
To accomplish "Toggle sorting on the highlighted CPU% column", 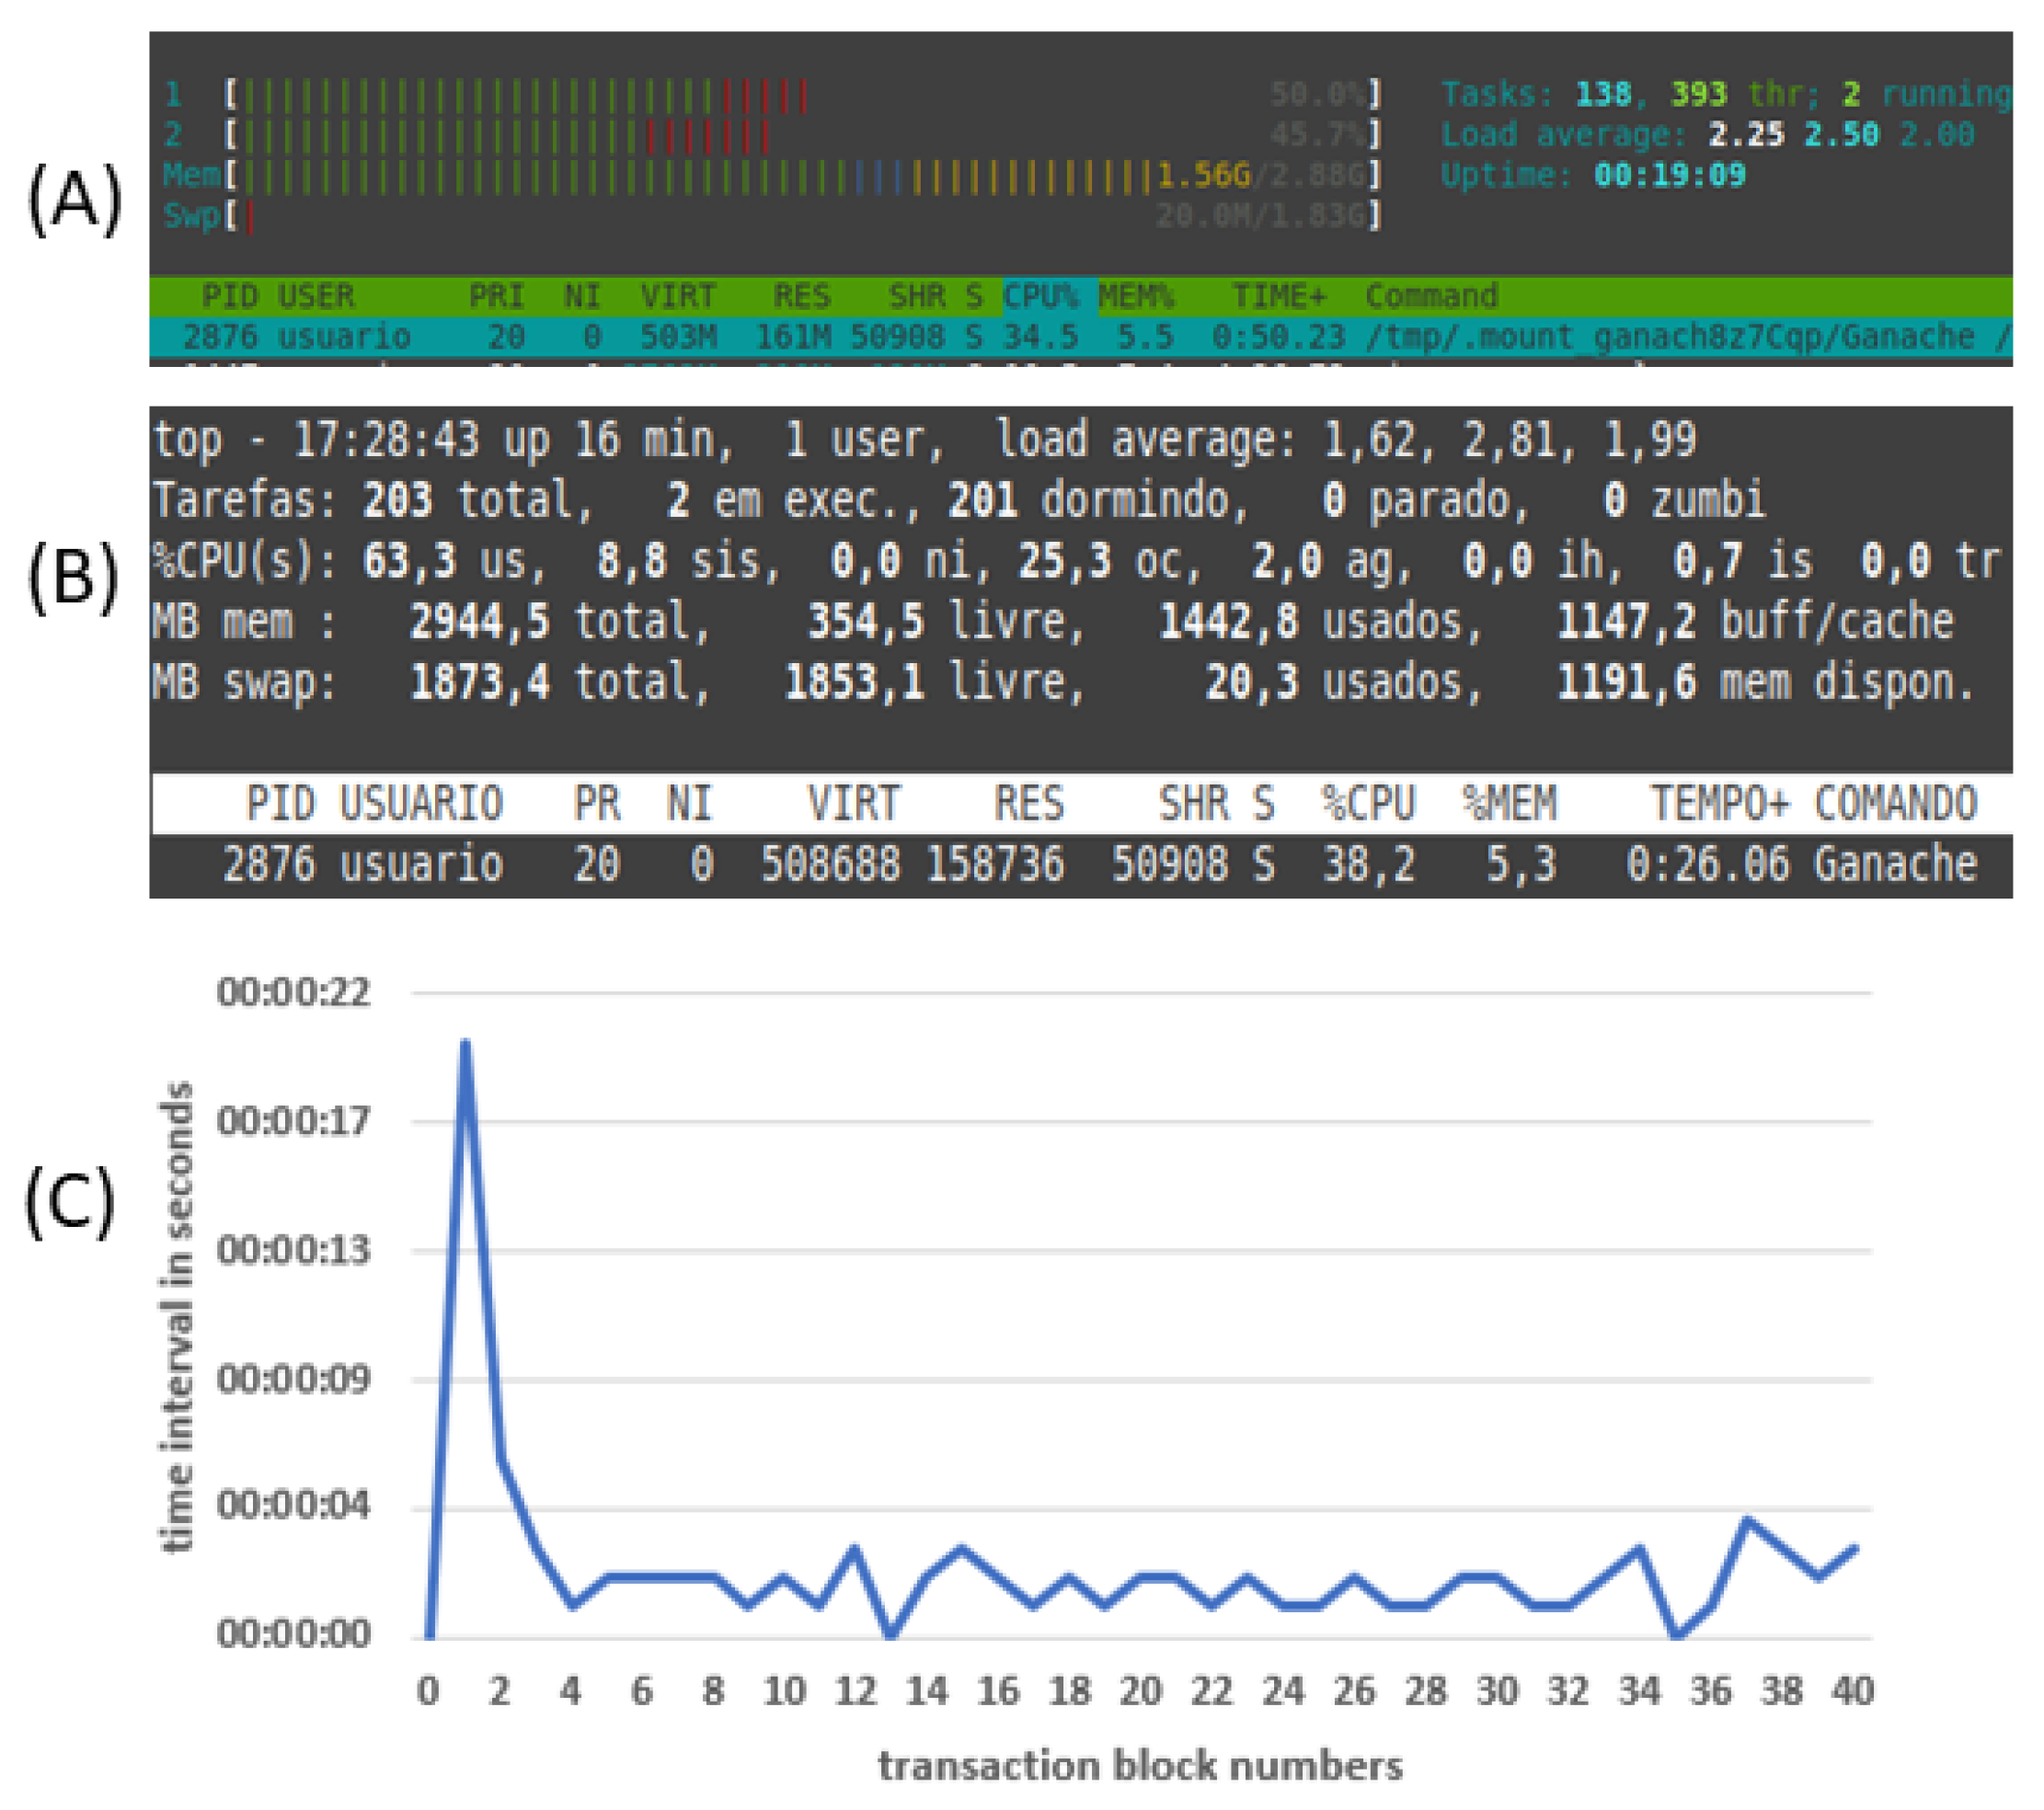I will point(1043,297).
